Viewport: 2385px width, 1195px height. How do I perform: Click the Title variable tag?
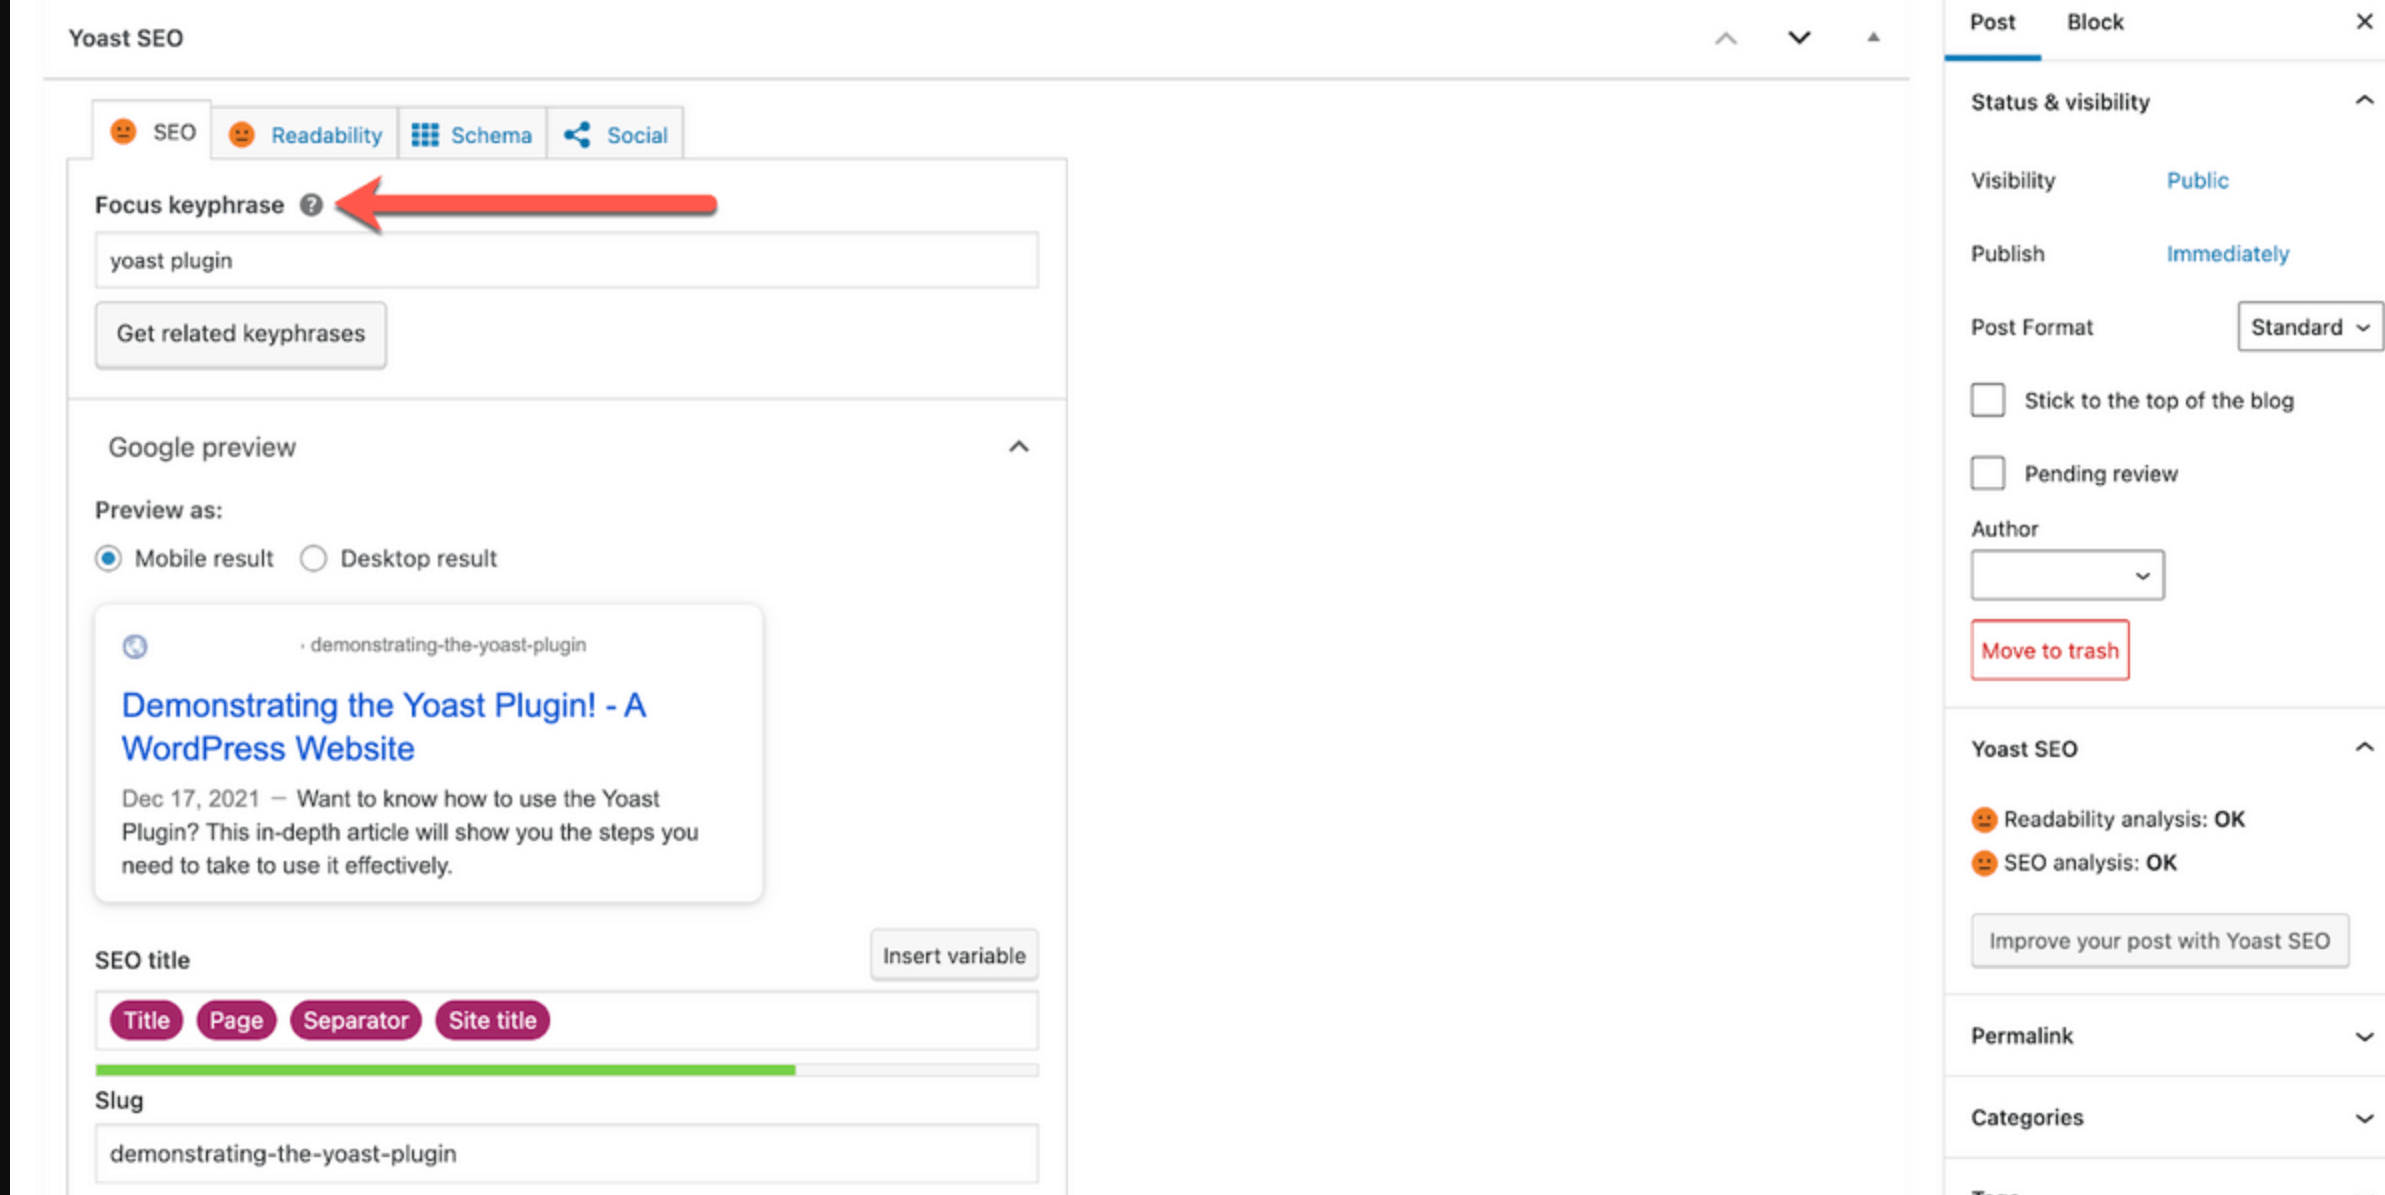[146, 1020]
